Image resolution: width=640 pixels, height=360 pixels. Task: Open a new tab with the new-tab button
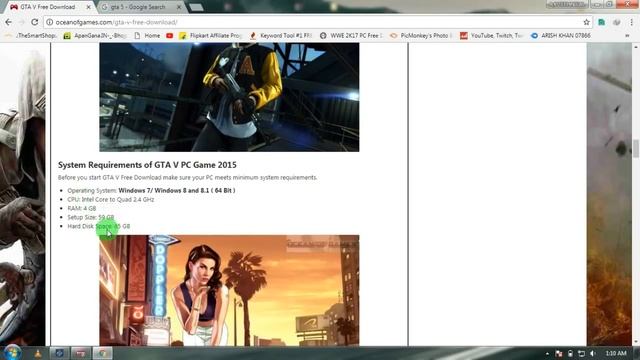pos(196,7)
